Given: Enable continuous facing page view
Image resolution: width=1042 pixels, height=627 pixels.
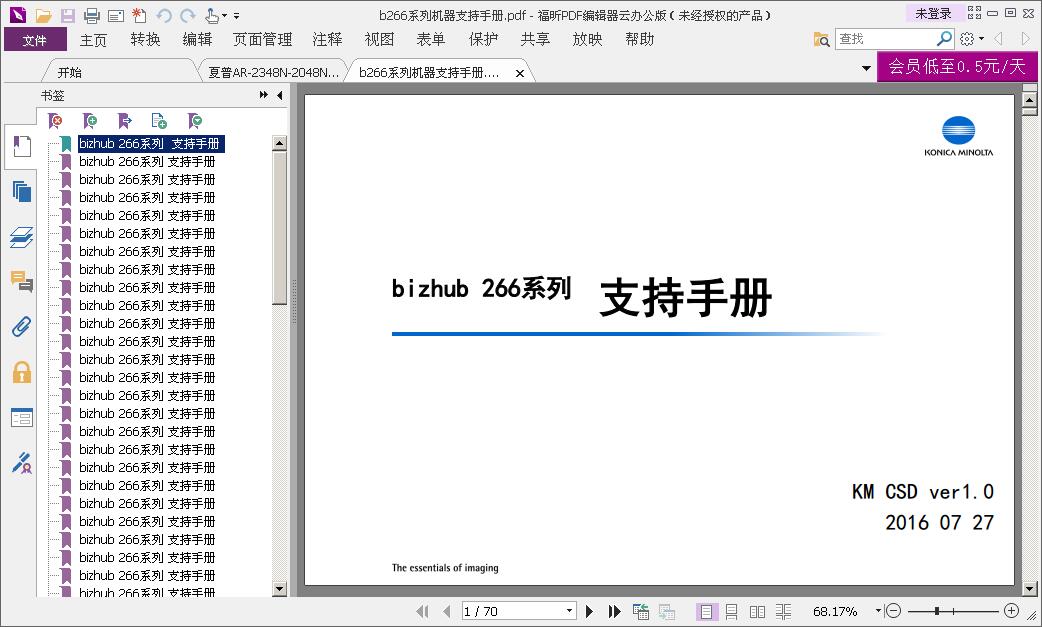Looking at the screenshot, I should coord(783,611).
